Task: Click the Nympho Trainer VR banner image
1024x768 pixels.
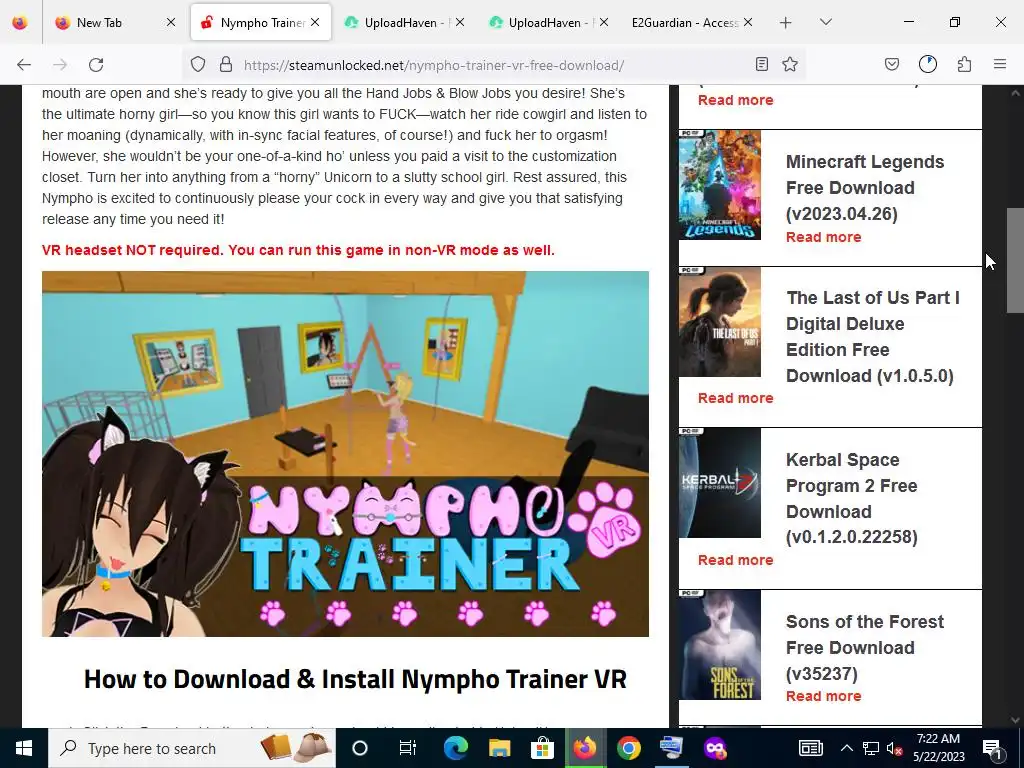Action: [345, 454]
